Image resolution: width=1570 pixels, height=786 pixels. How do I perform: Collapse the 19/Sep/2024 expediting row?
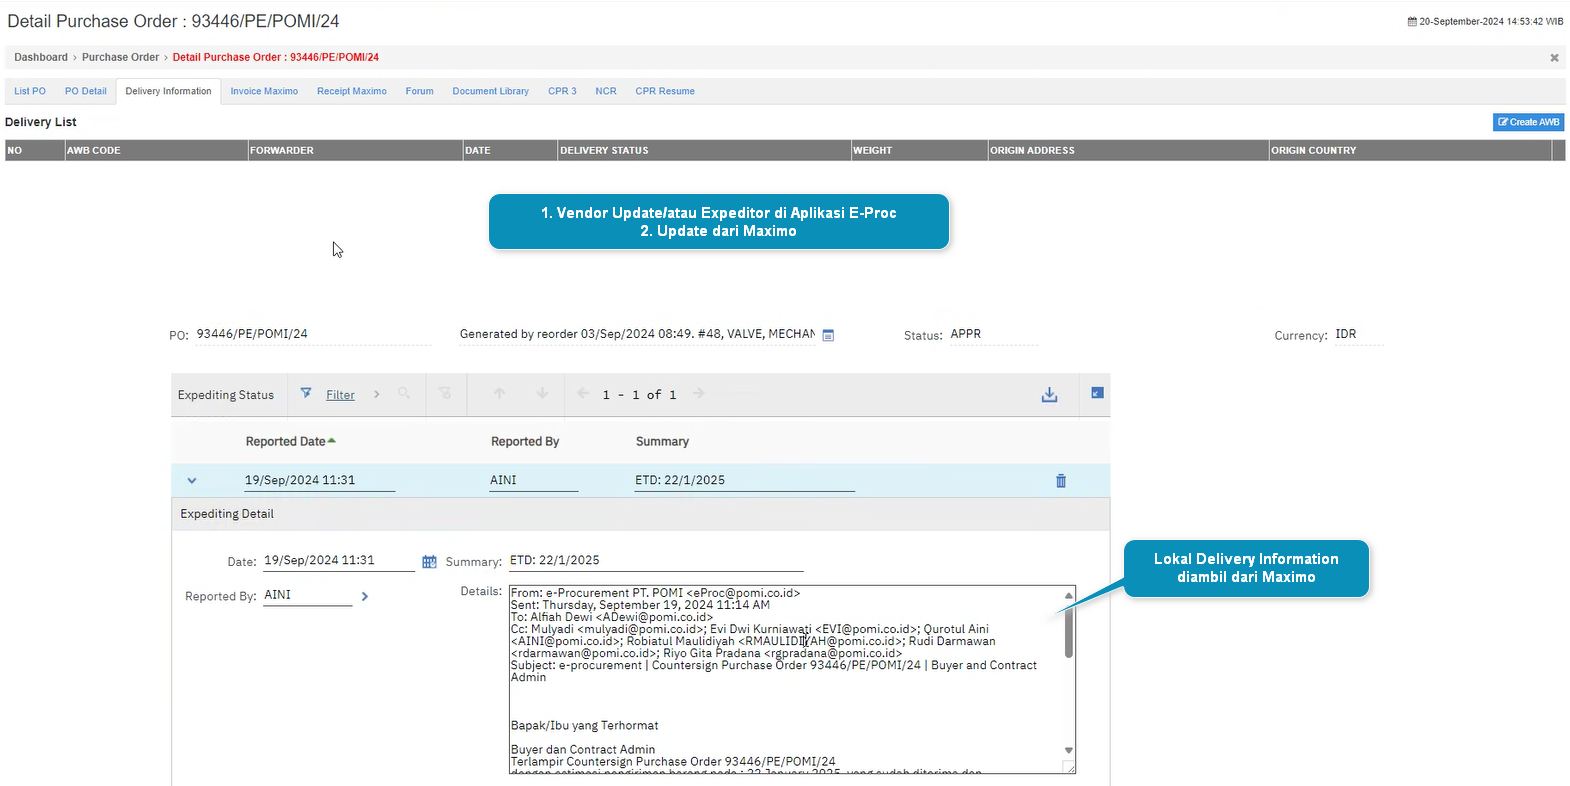pos(192,481)
